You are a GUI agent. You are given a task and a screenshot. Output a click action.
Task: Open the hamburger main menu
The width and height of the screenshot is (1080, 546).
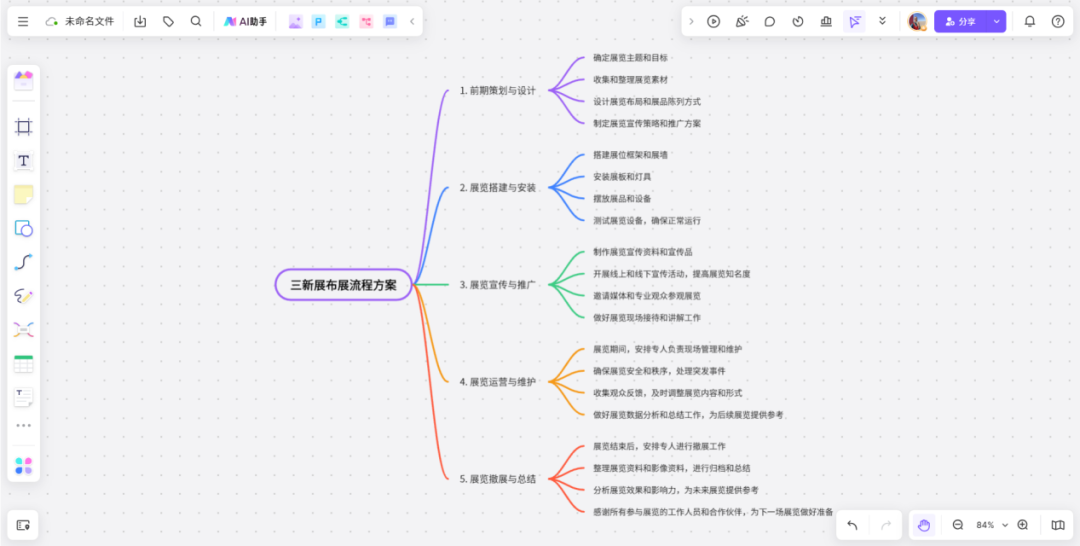(x=23, y=22)
